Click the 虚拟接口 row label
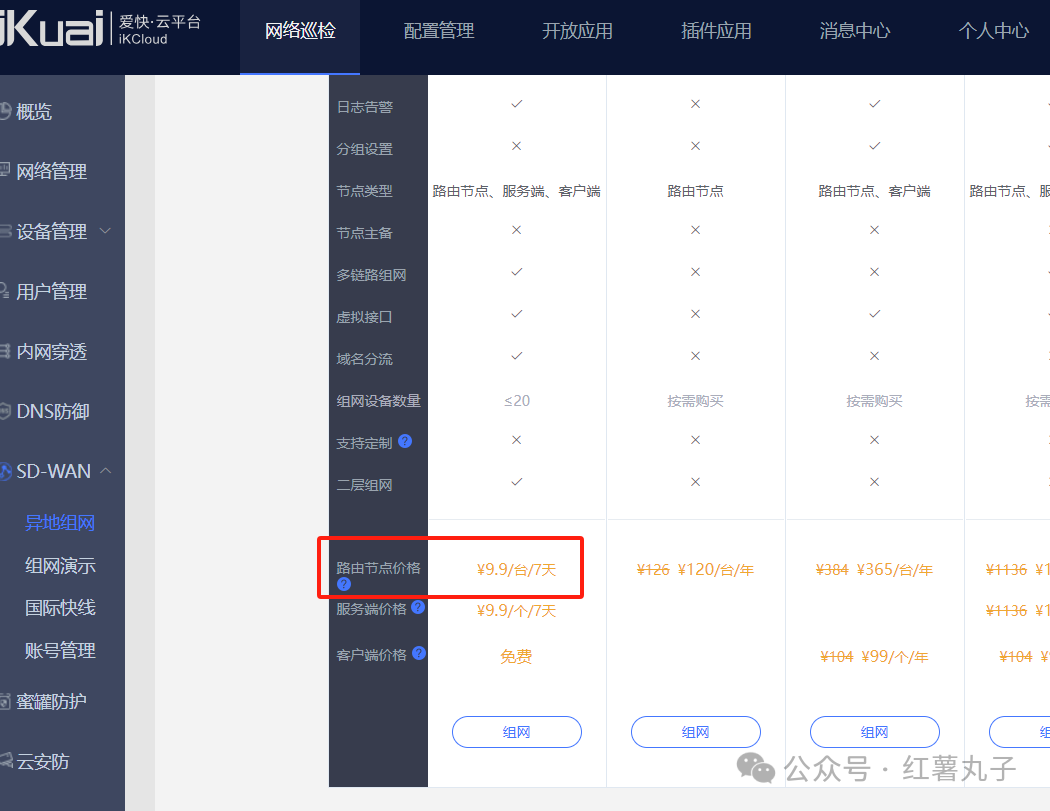 click(x=364, y=317)
